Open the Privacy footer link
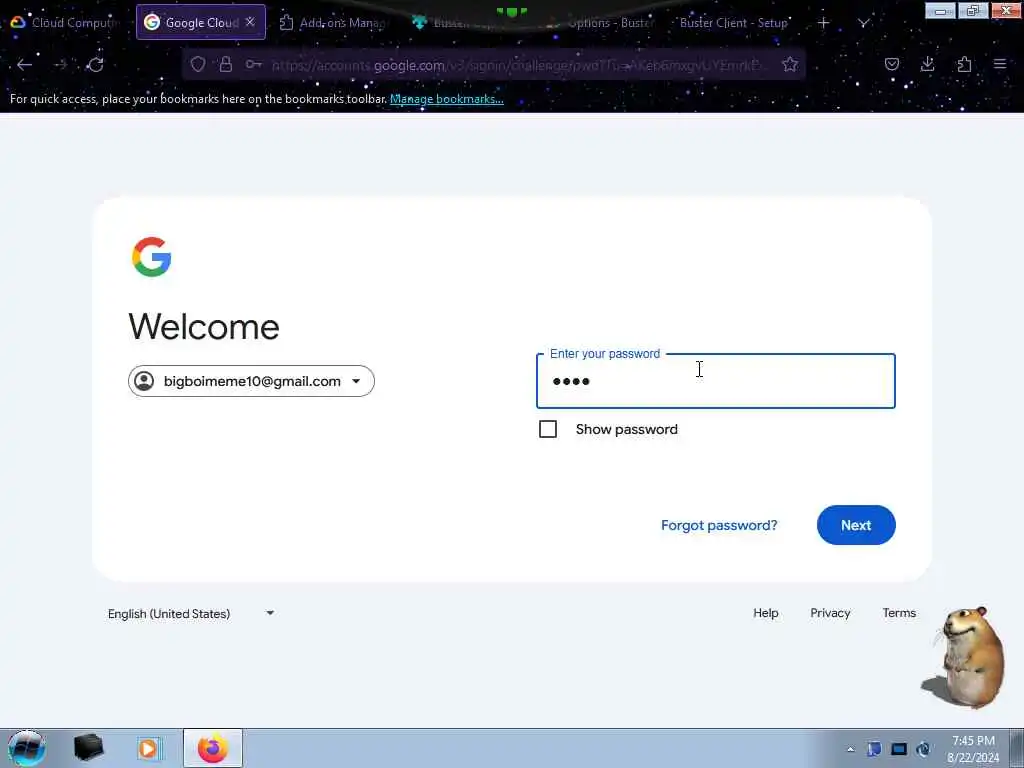This screenshot has width=1024, height=768. click(830, 613)
